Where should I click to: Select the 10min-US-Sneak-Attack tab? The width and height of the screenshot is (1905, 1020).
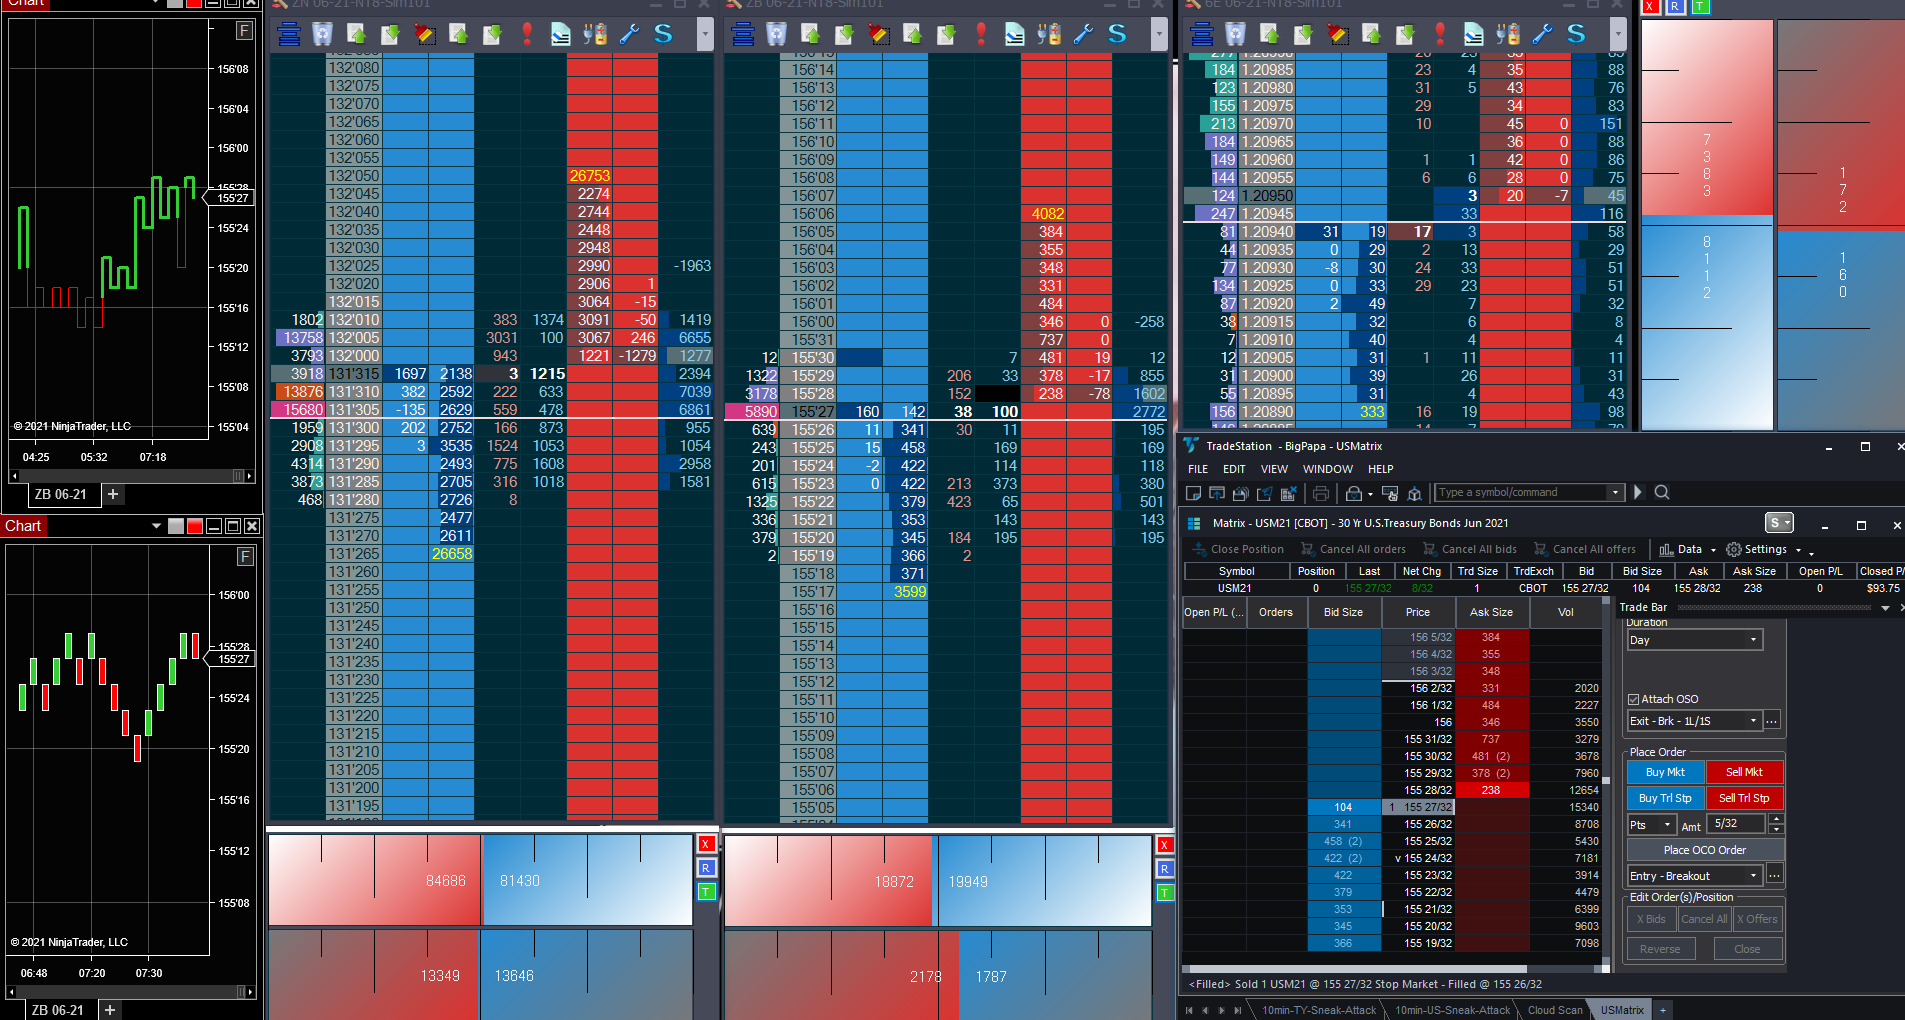point(1452,1010)
